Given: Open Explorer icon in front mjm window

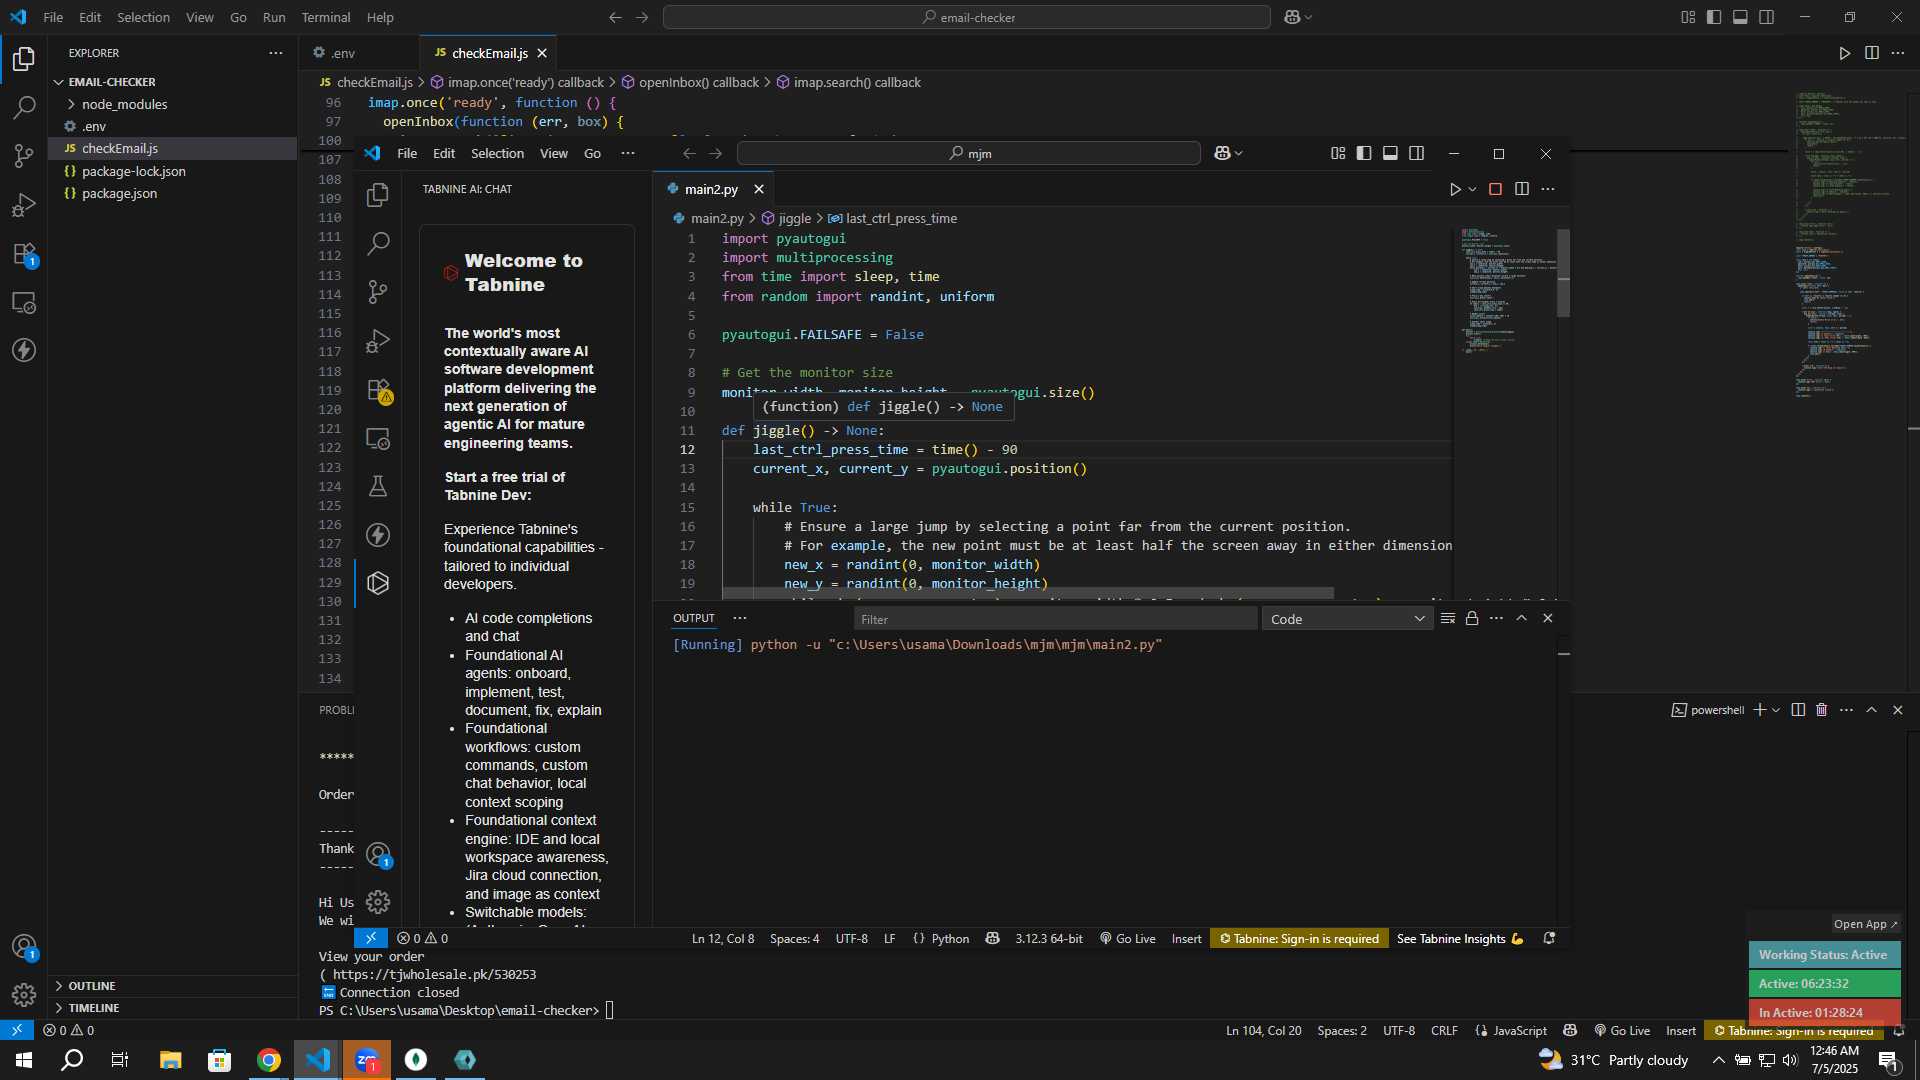Looking at the screenshot, I should click(378, 195).
